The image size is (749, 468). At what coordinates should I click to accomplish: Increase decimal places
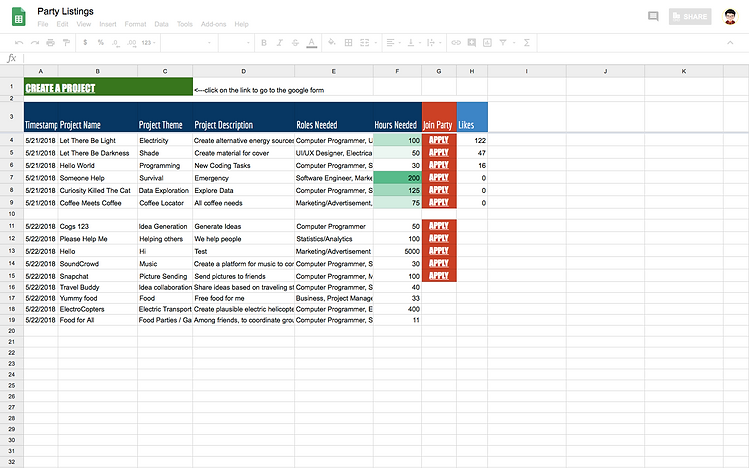[131, 43]
